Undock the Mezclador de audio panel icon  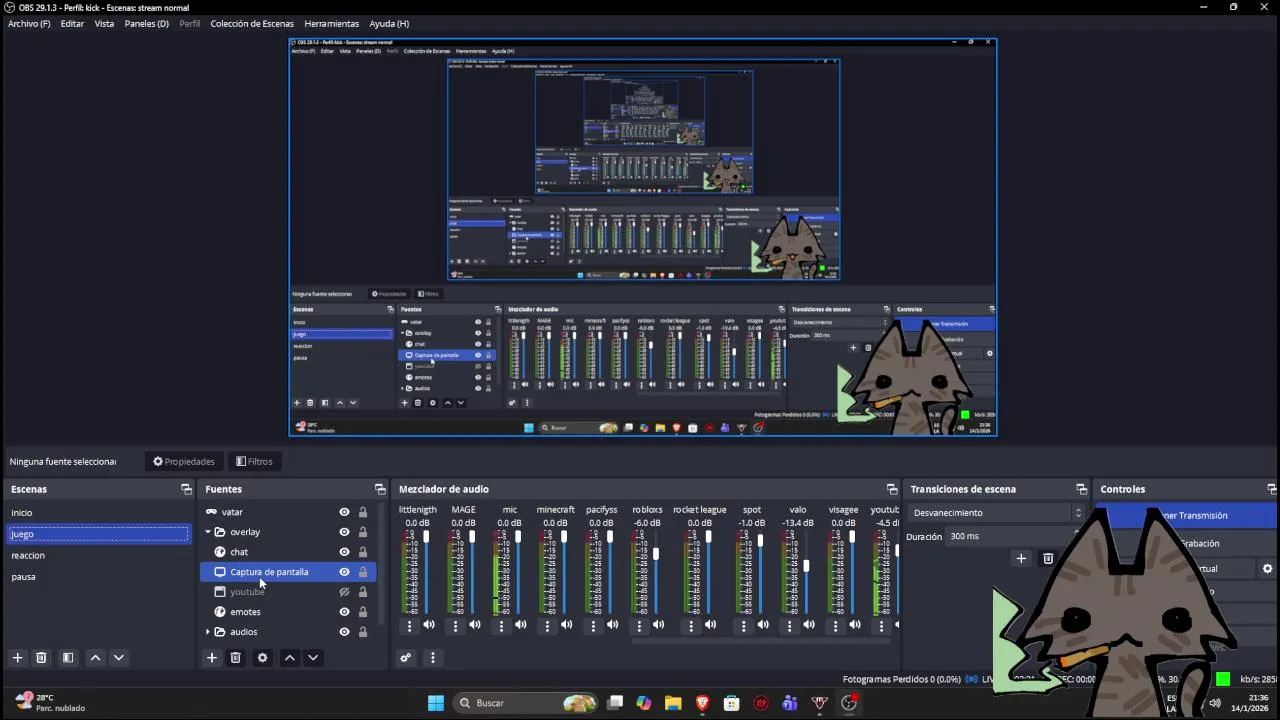(x=892, y=489)
